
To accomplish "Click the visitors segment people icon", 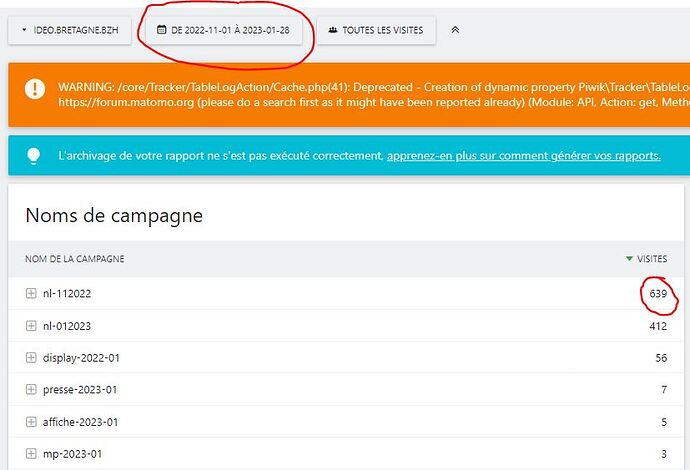I will tap(333, 30).
